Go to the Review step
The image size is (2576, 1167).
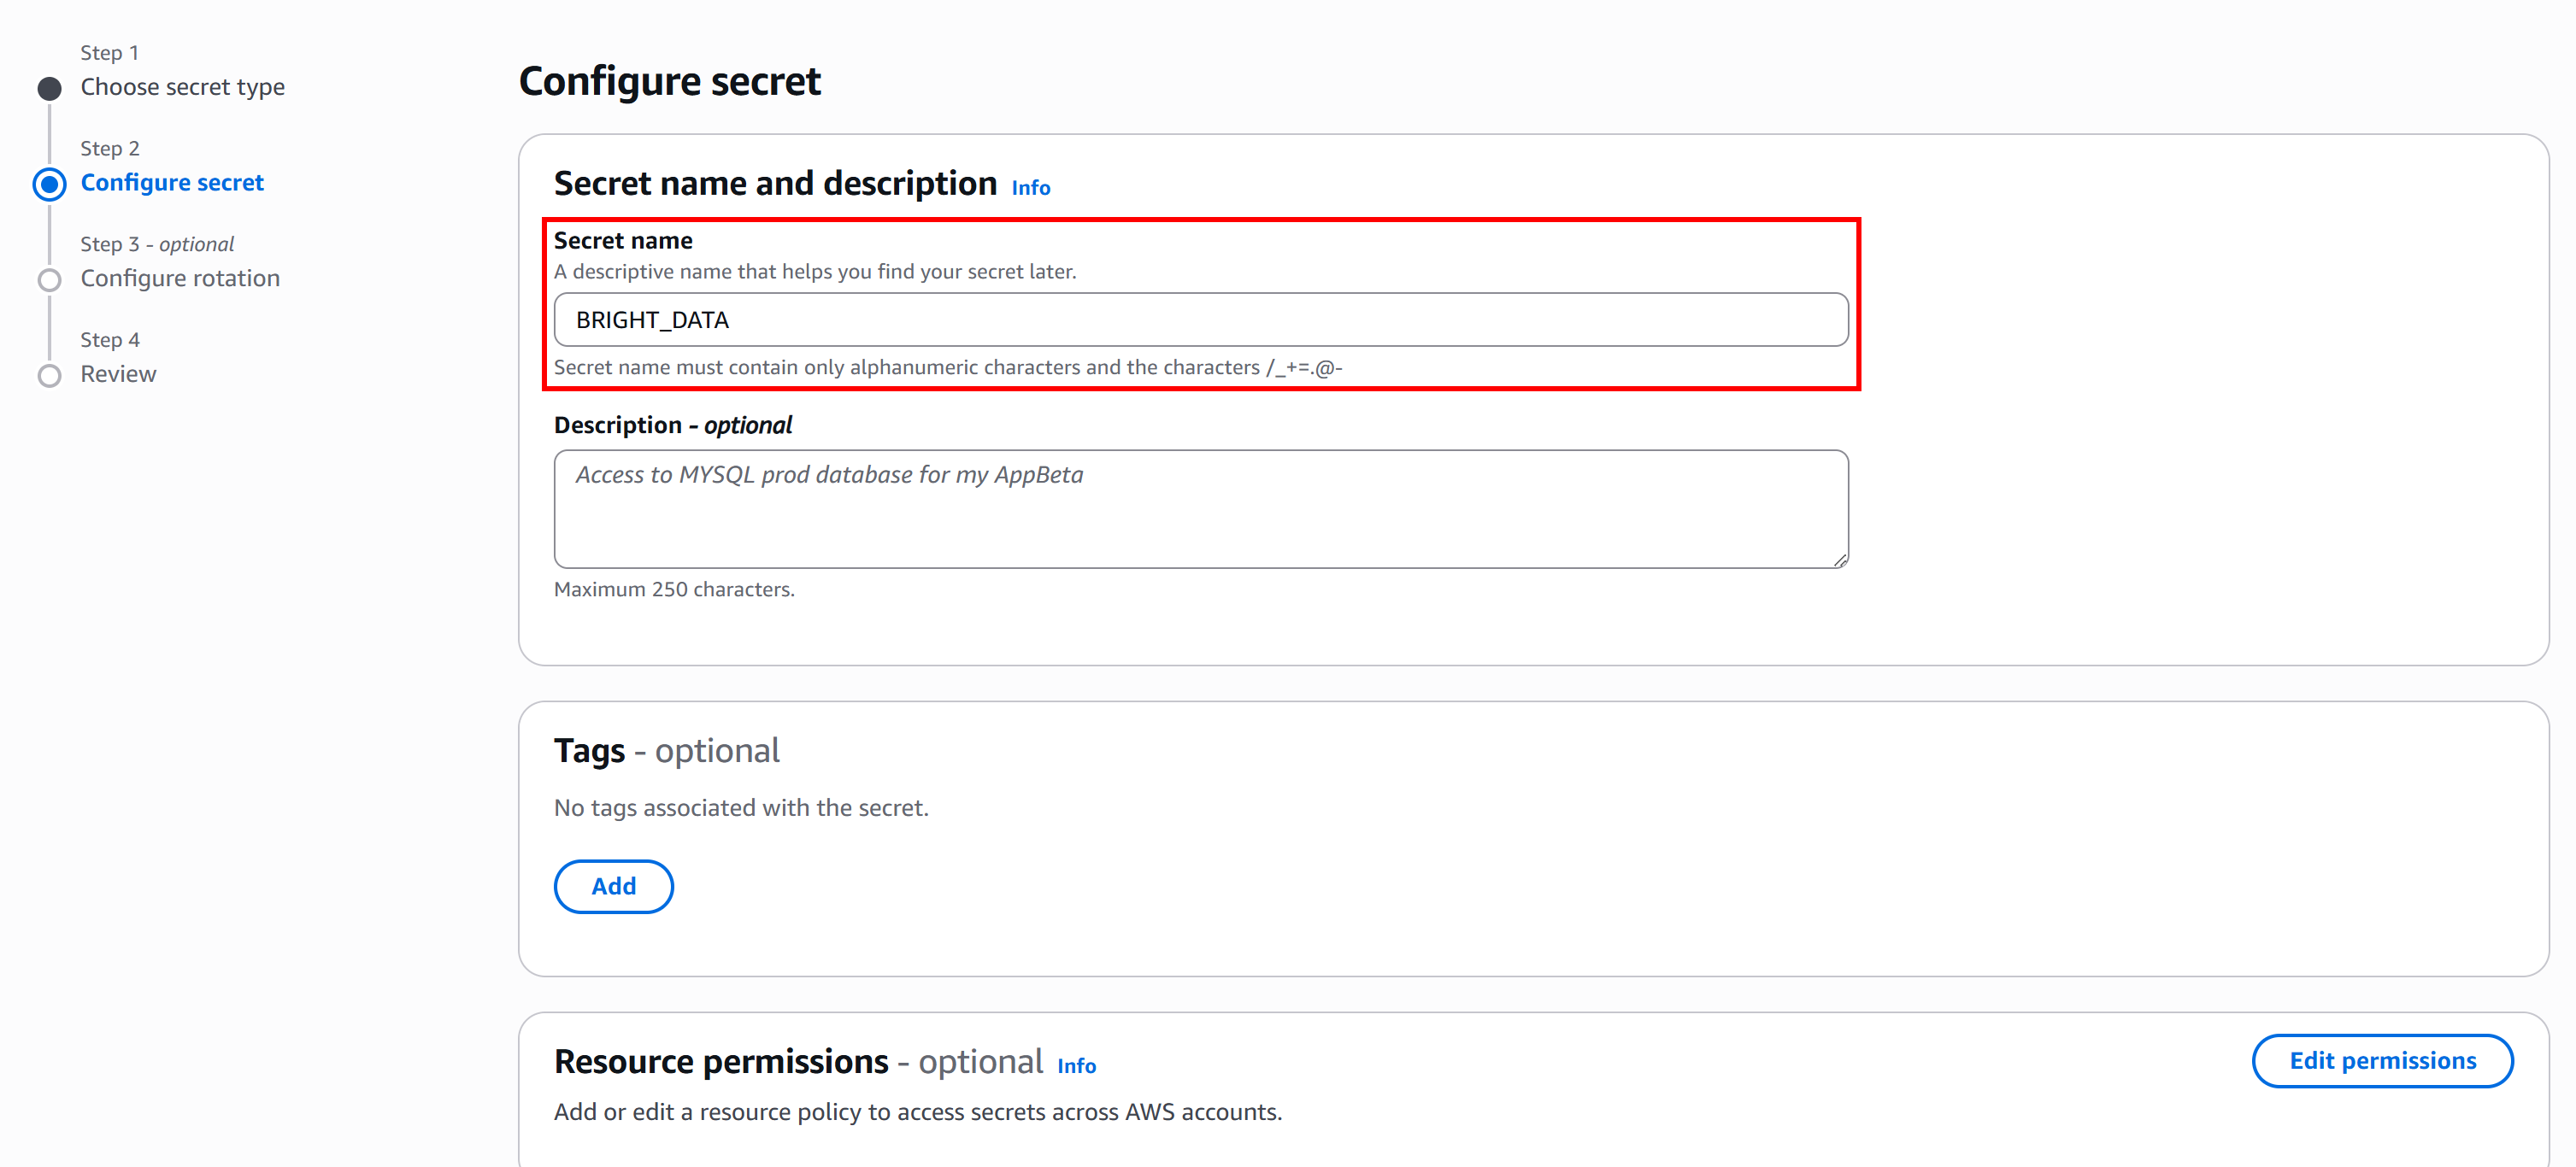click(x=118, y=374)
